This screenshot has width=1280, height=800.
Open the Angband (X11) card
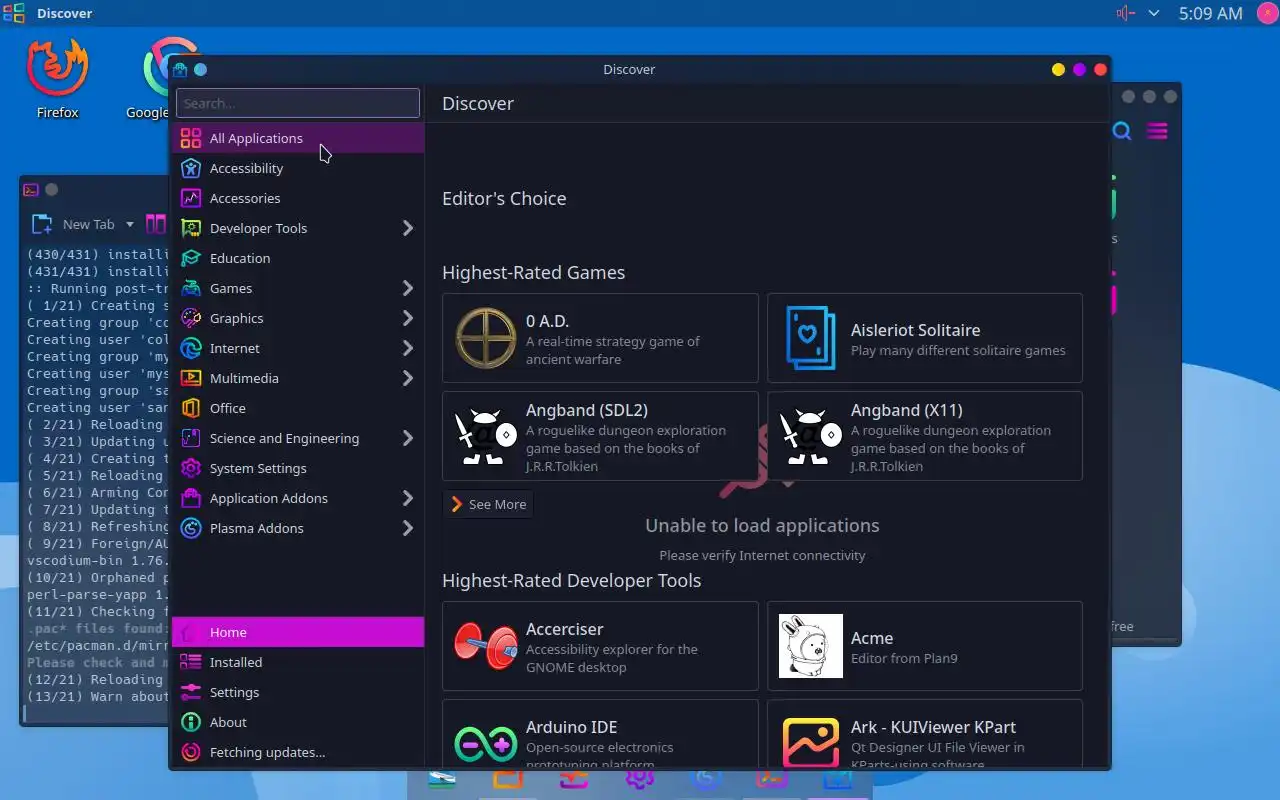(x=925, y=436)
